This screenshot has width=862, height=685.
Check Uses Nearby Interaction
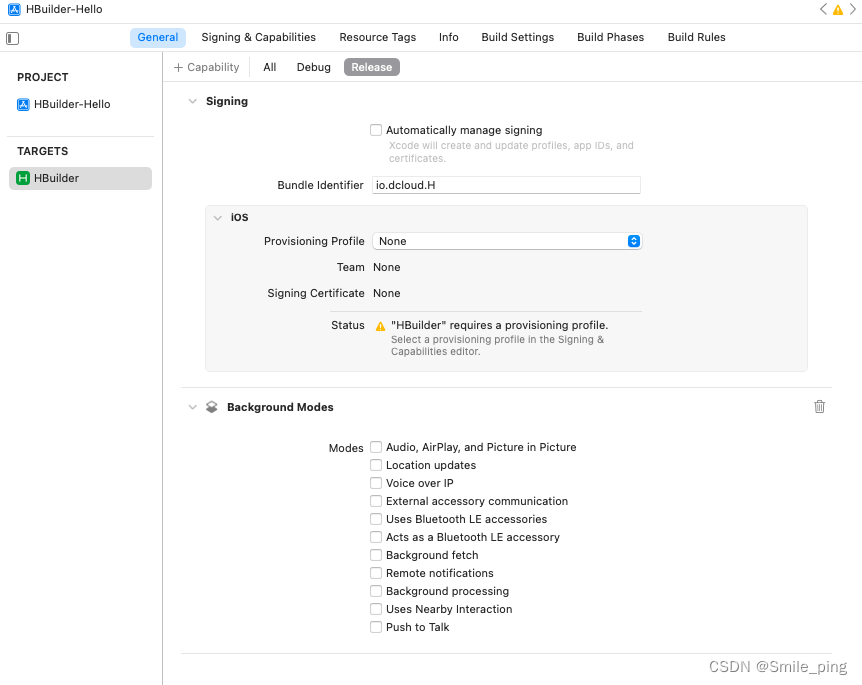(376, 609)
